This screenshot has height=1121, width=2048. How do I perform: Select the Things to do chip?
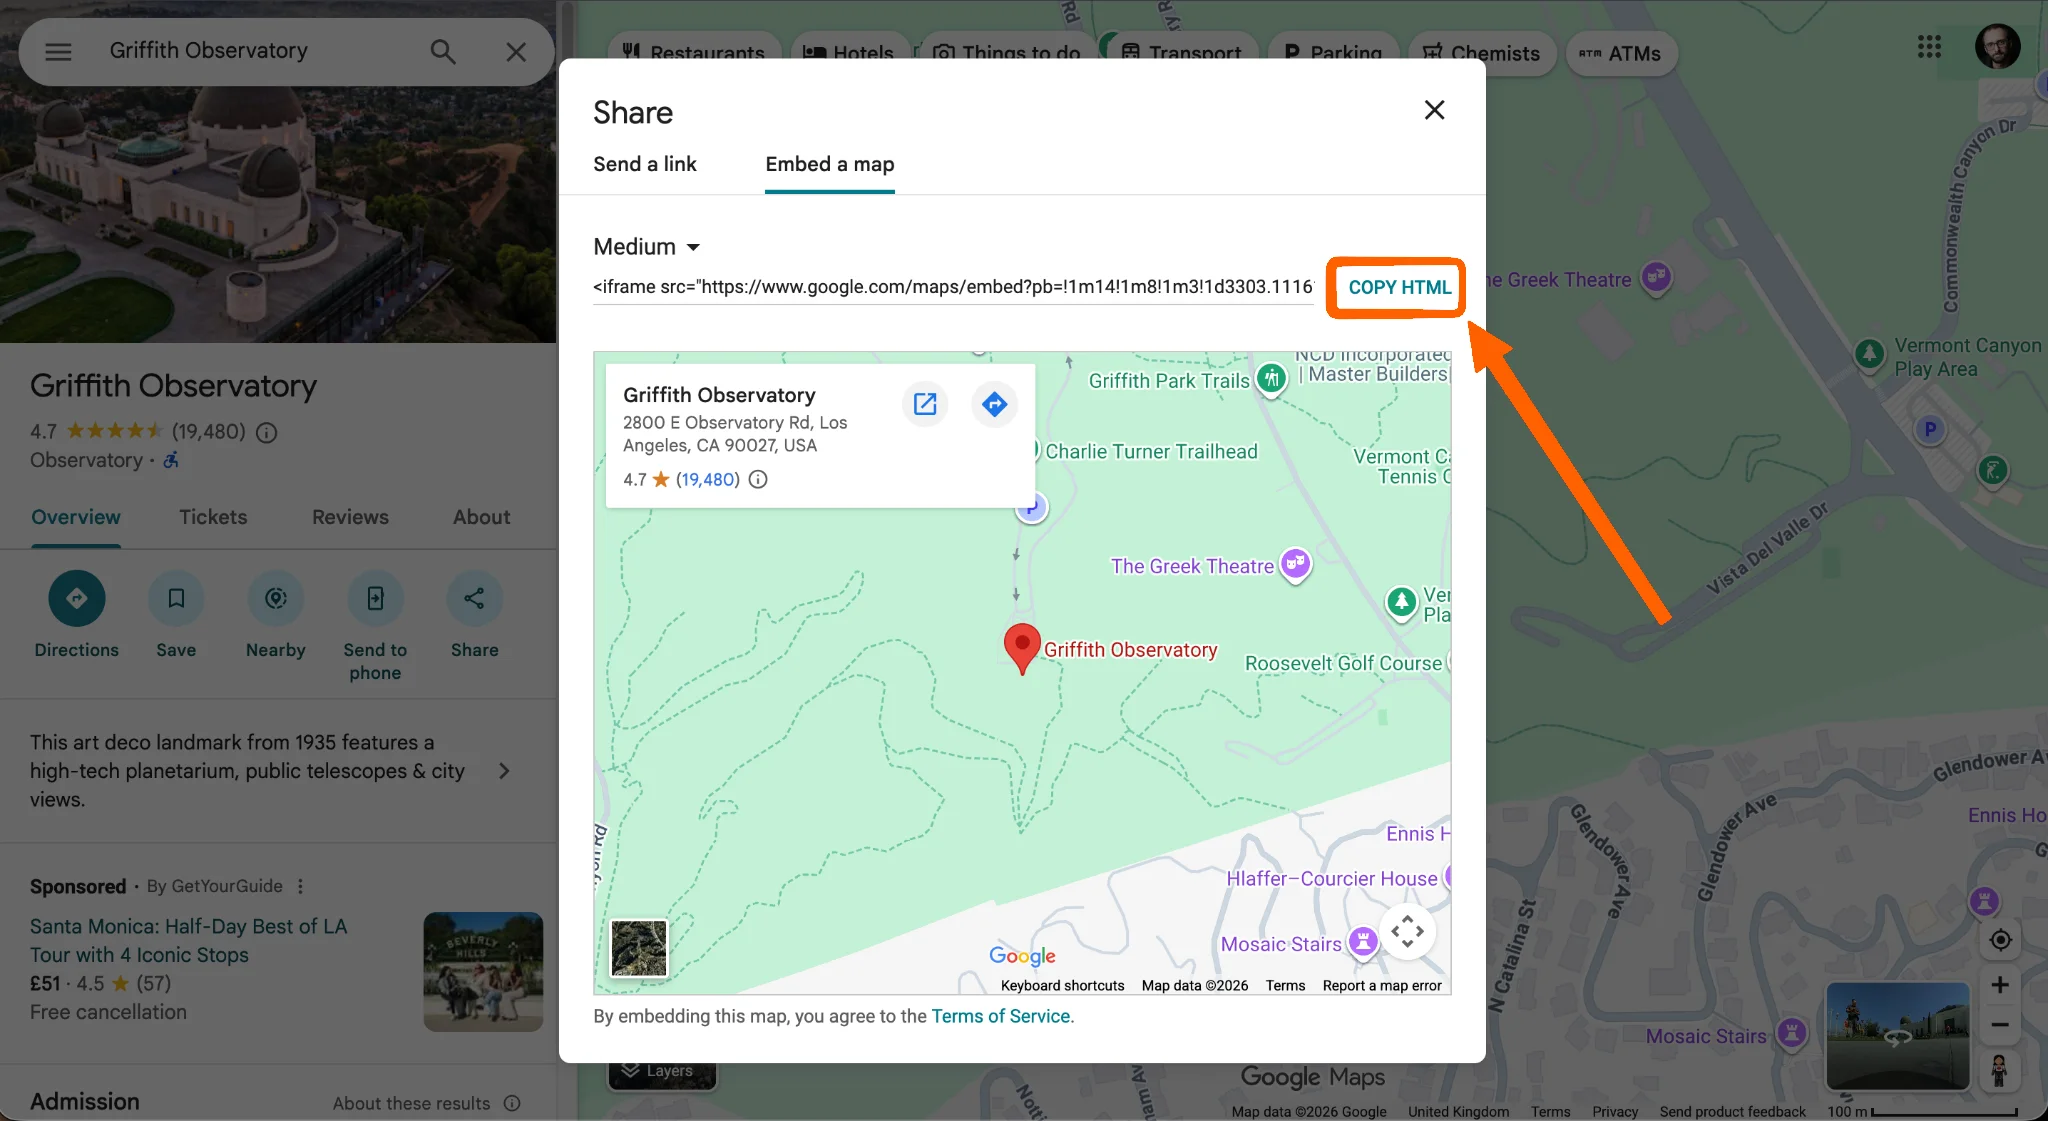(1007, 53)
